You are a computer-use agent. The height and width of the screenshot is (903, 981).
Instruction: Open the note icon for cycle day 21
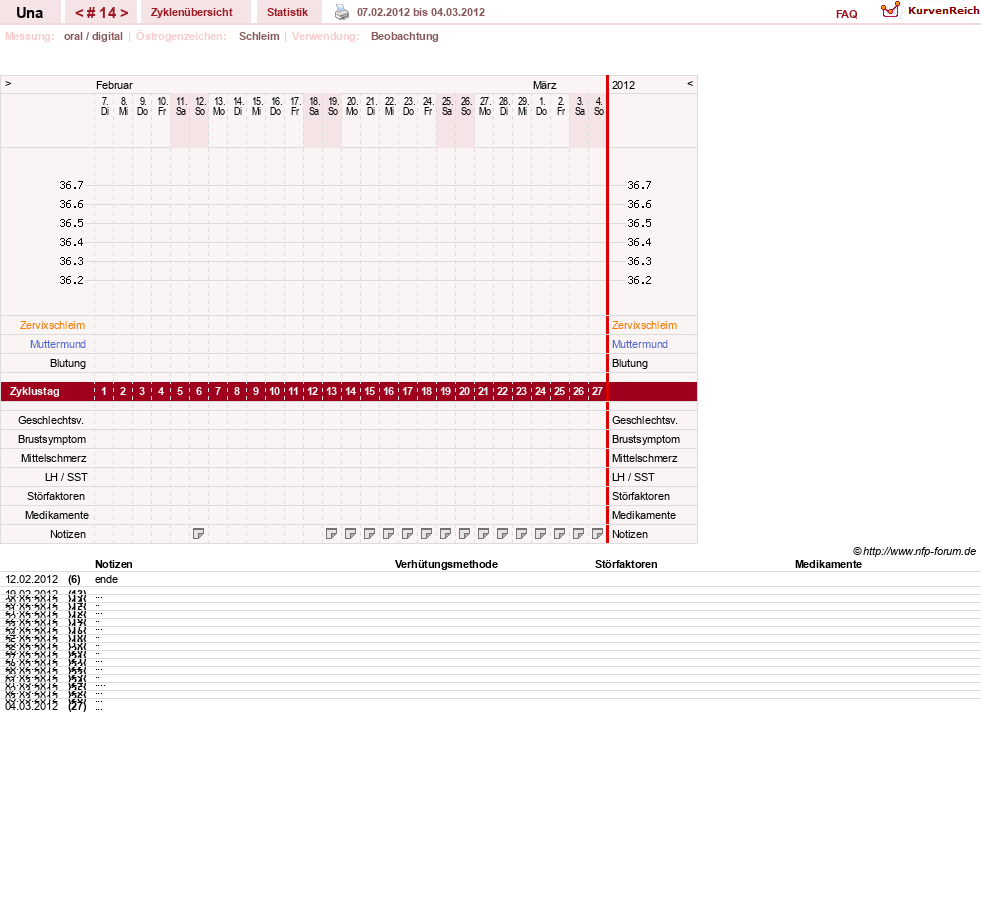pos(484,534)
